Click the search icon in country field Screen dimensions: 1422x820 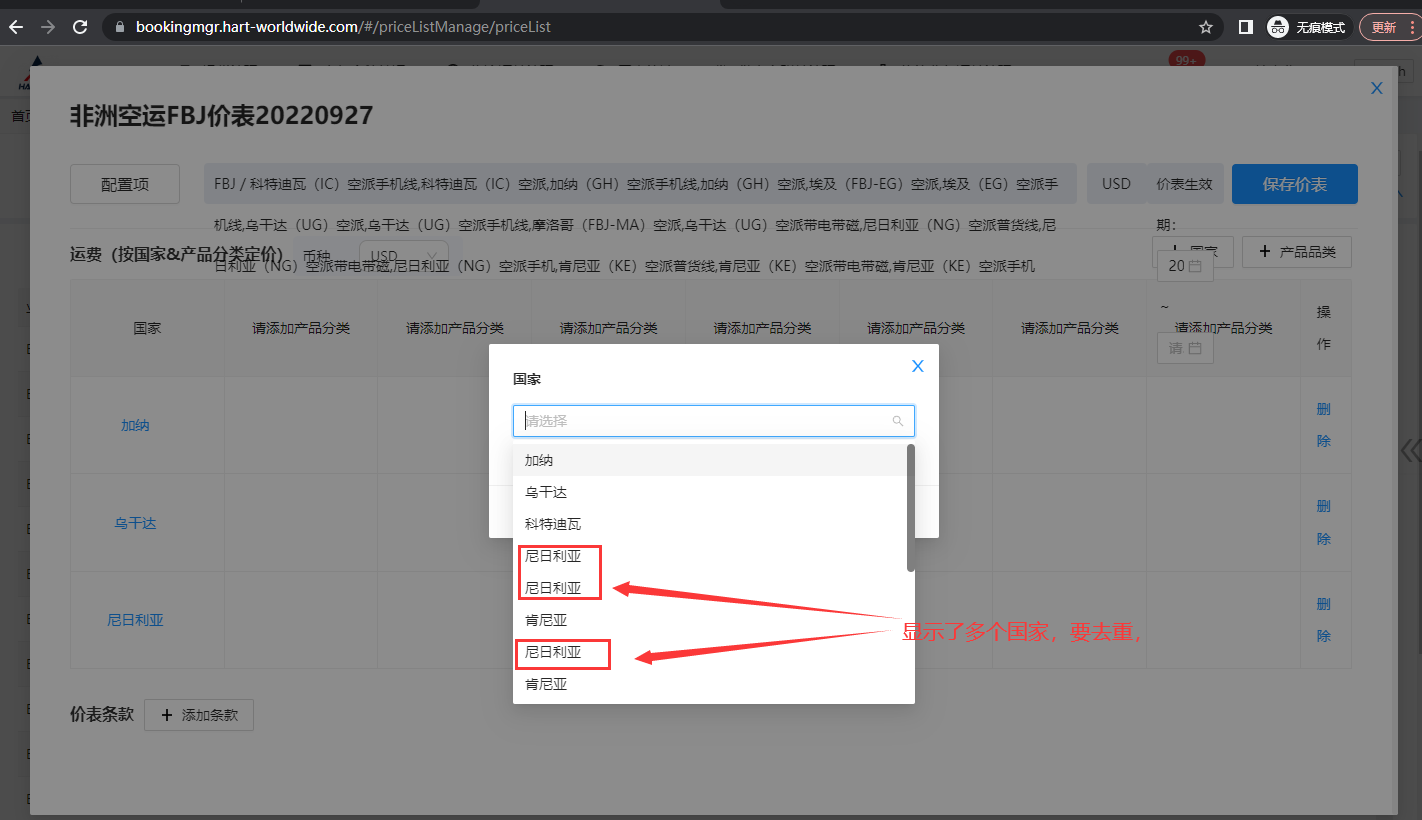(897, 421)
